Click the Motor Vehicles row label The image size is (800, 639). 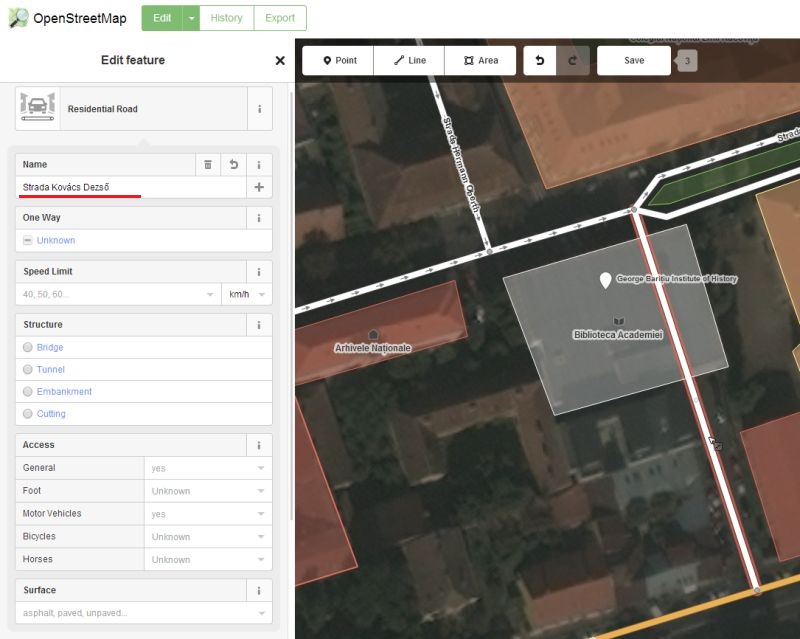[x=52, y=513]
